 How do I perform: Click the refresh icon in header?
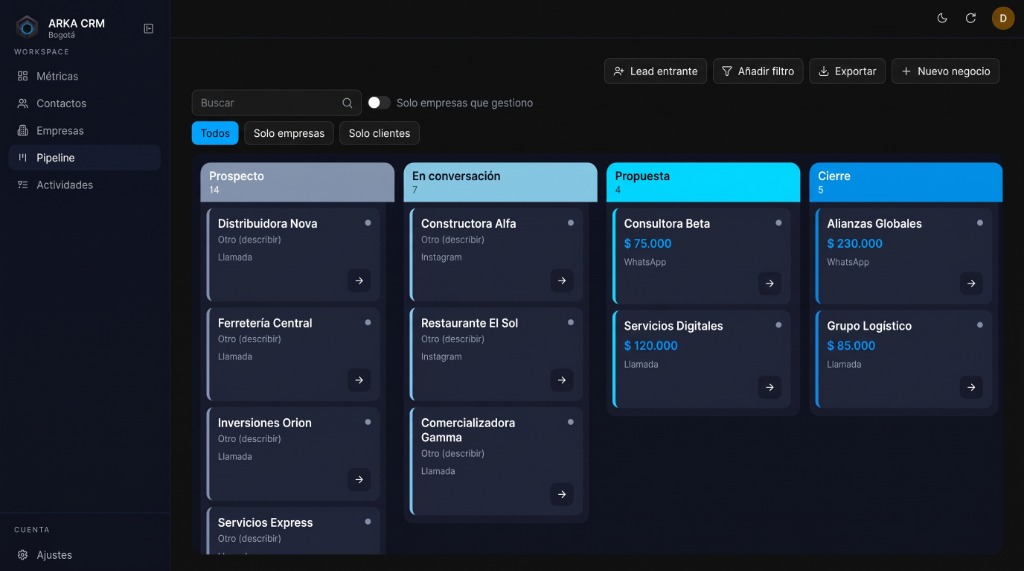click(970, 18)
